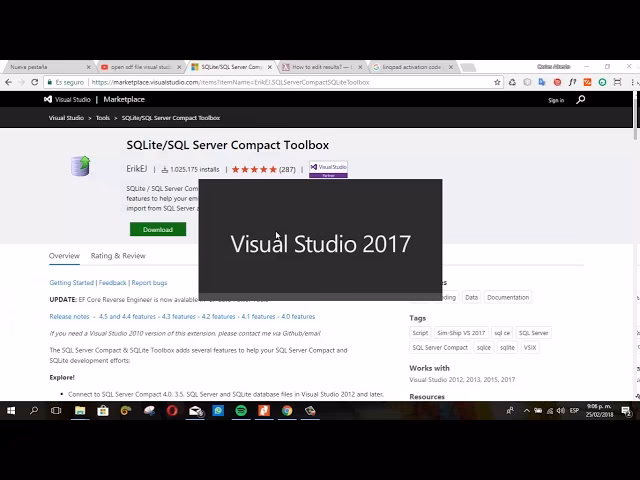Click the SQLite Toolbox database extension icon
The image size is (640, 480).
80,166
